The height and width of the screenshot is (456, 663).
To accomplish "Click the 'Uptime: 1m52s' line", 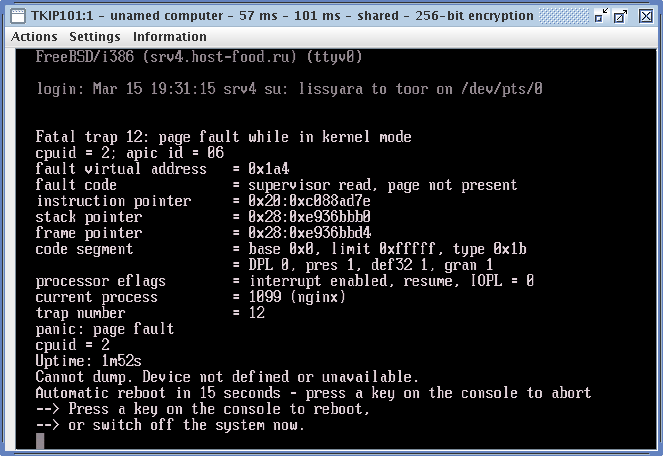I will pos(88,361).
